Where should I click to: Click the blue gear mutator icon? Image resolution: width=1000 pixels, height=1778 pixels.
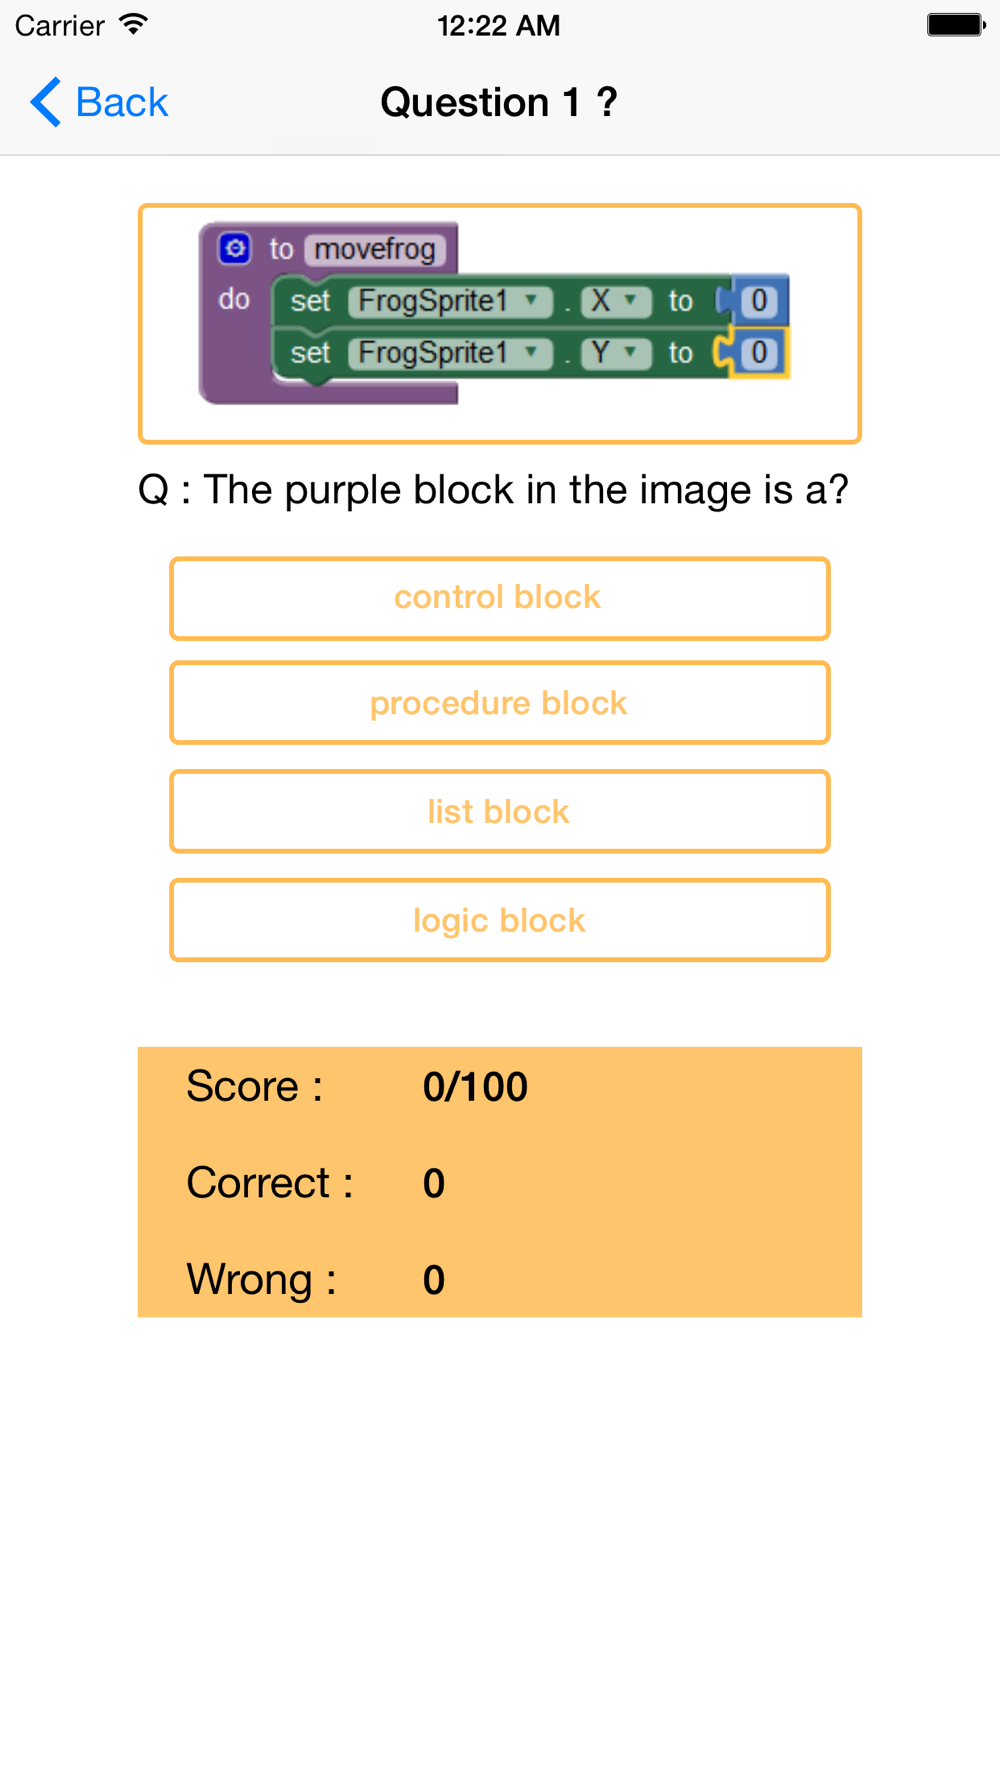[235, 248]
